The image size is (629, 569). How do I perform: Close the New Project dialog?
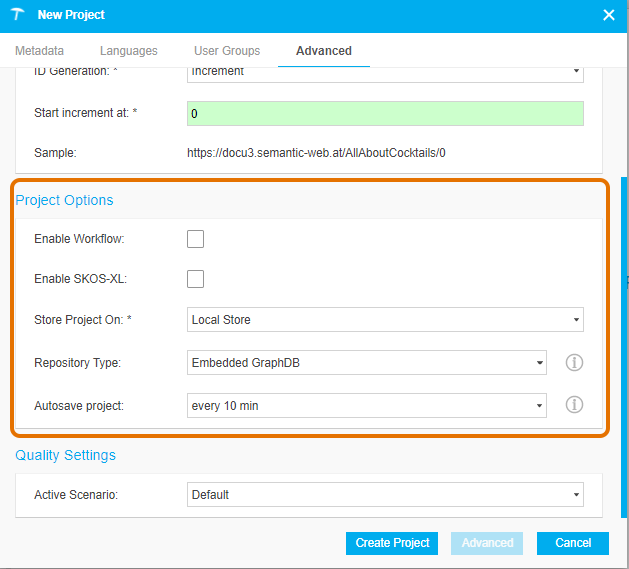click(x=609, y=15)
